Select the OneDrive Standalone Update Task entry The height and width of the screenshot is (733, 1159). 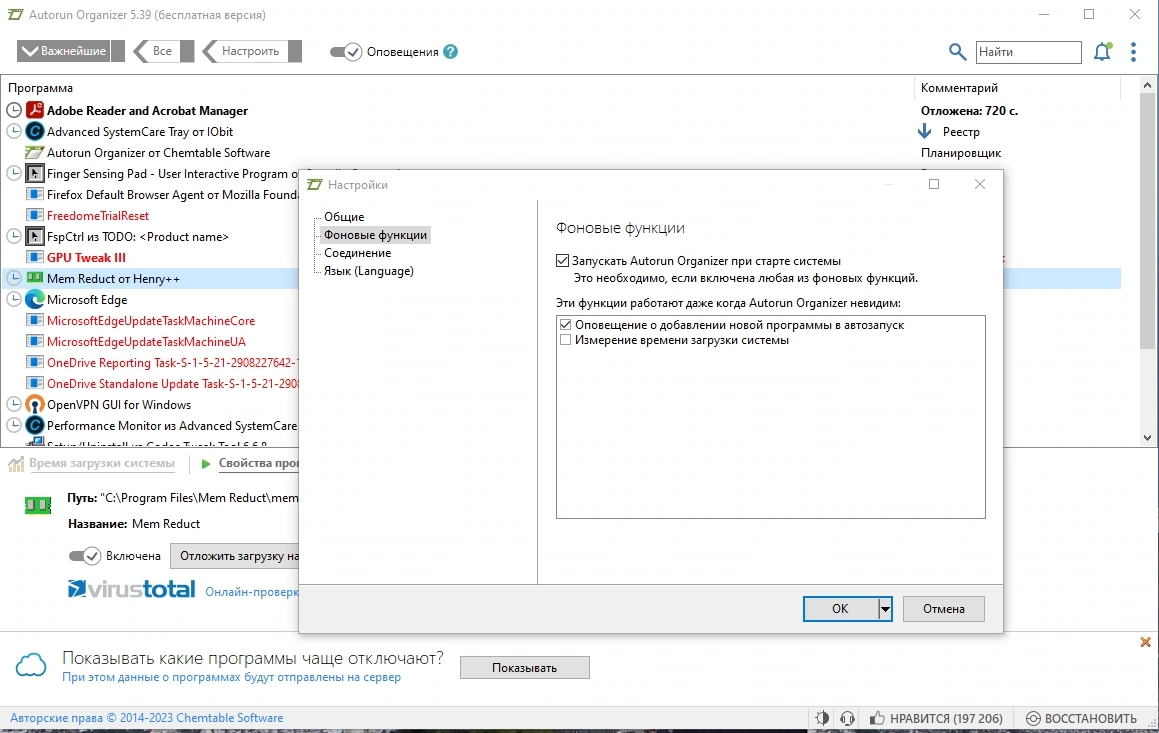coord(171,383)
